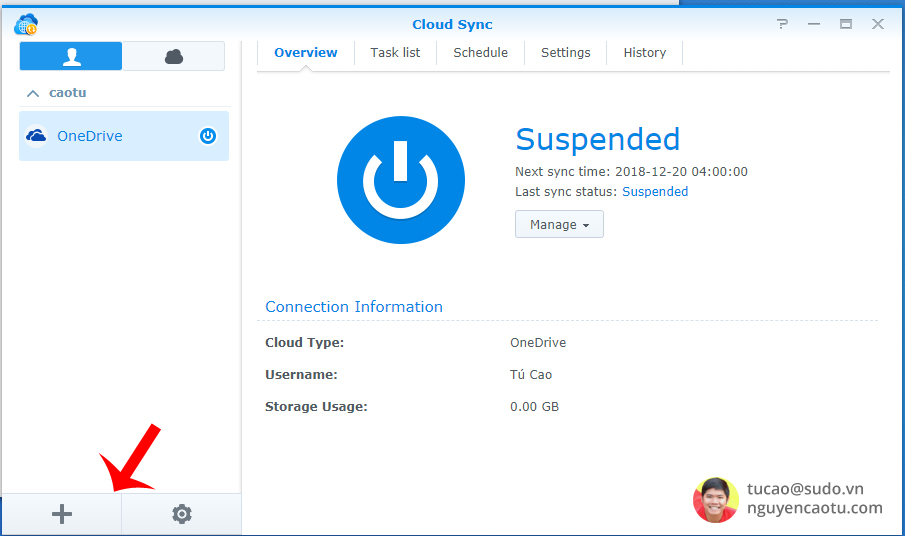Open the Settings tab
Screen dimensions: 905x536
click(566, 53)
